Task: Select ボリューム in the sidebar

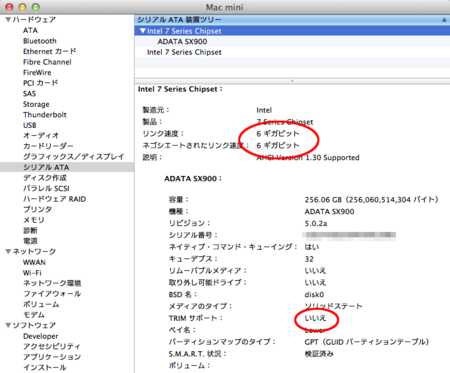Action: pos(41,304)
